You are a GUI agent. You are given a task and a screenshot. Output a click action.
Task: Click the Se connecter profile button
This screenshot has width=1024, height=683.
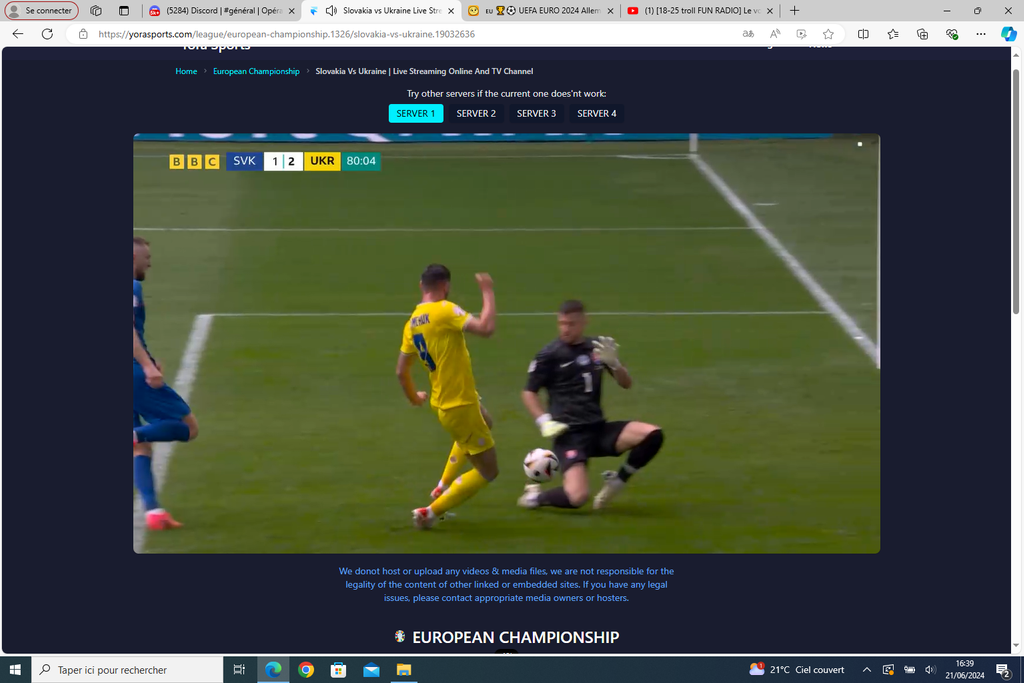pos(42,10)
